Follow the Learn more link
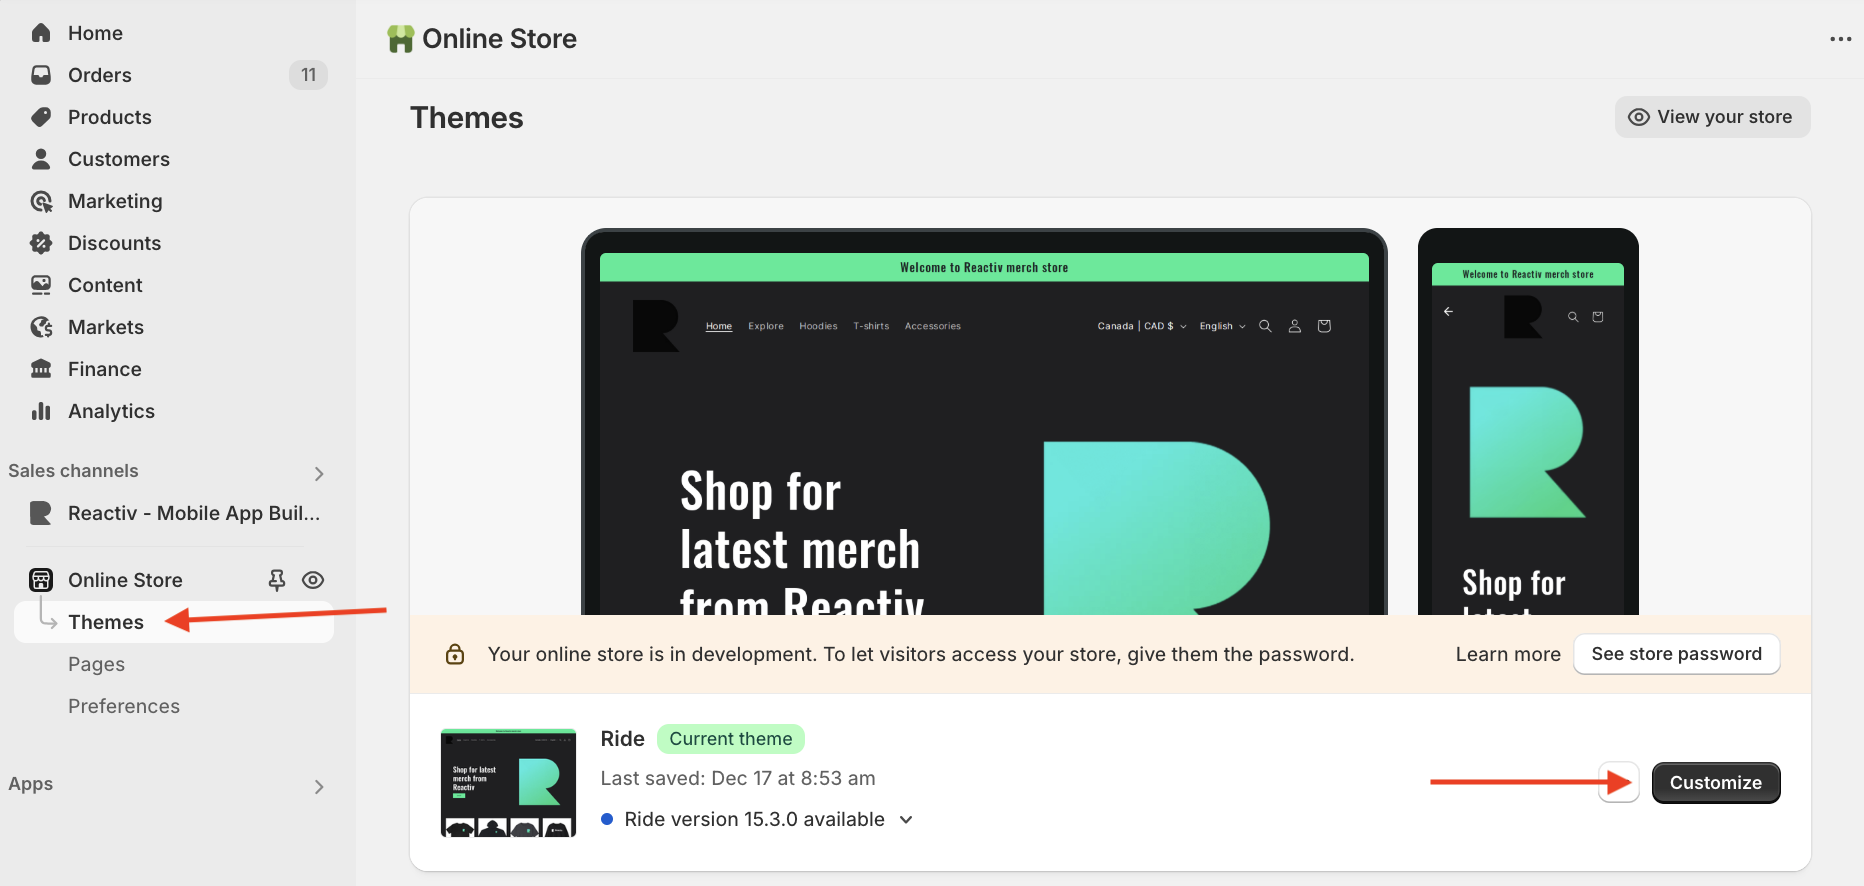 point(1508,654)
